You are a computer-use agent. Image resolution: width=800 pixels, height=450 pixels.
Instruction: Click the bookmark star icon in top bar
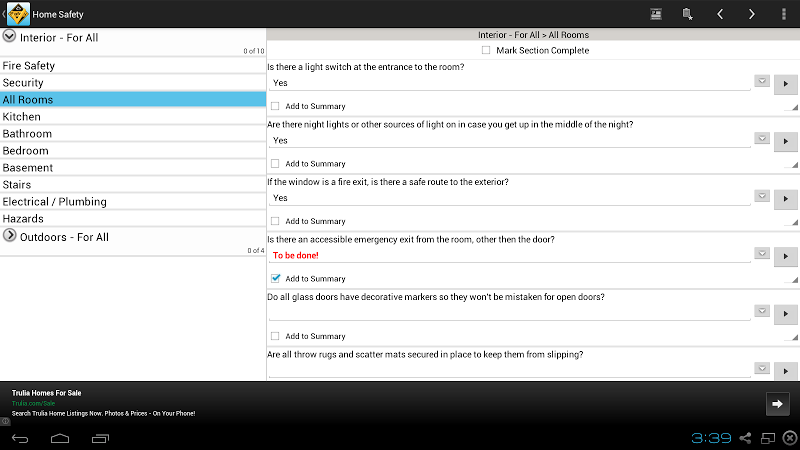point(688,14)
